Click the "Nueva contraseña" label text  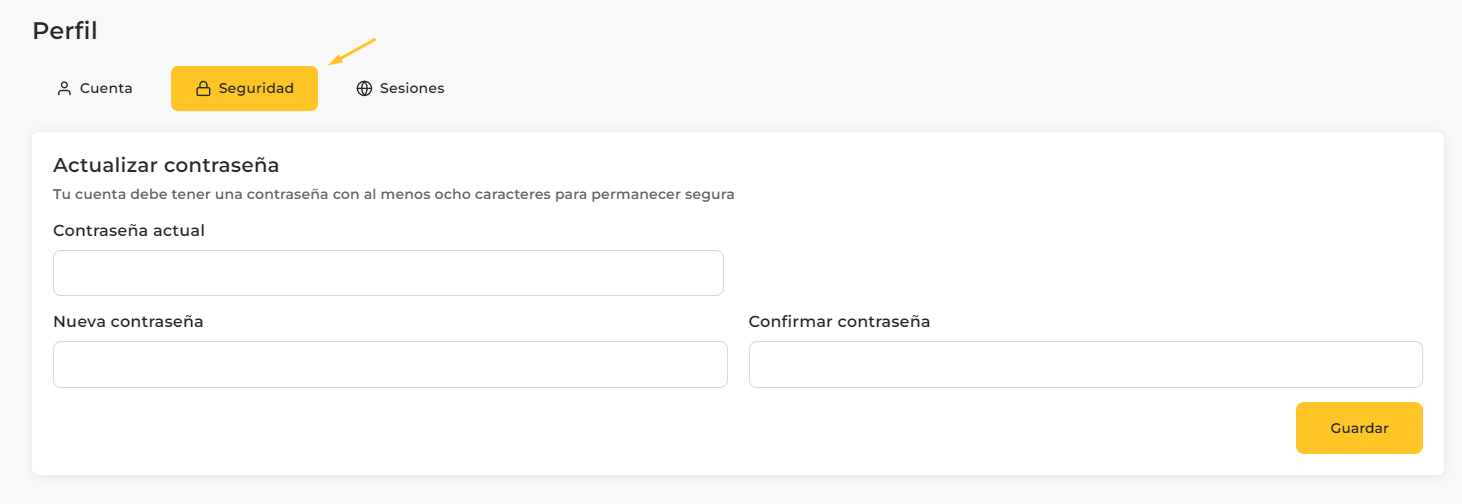[128, 322]
